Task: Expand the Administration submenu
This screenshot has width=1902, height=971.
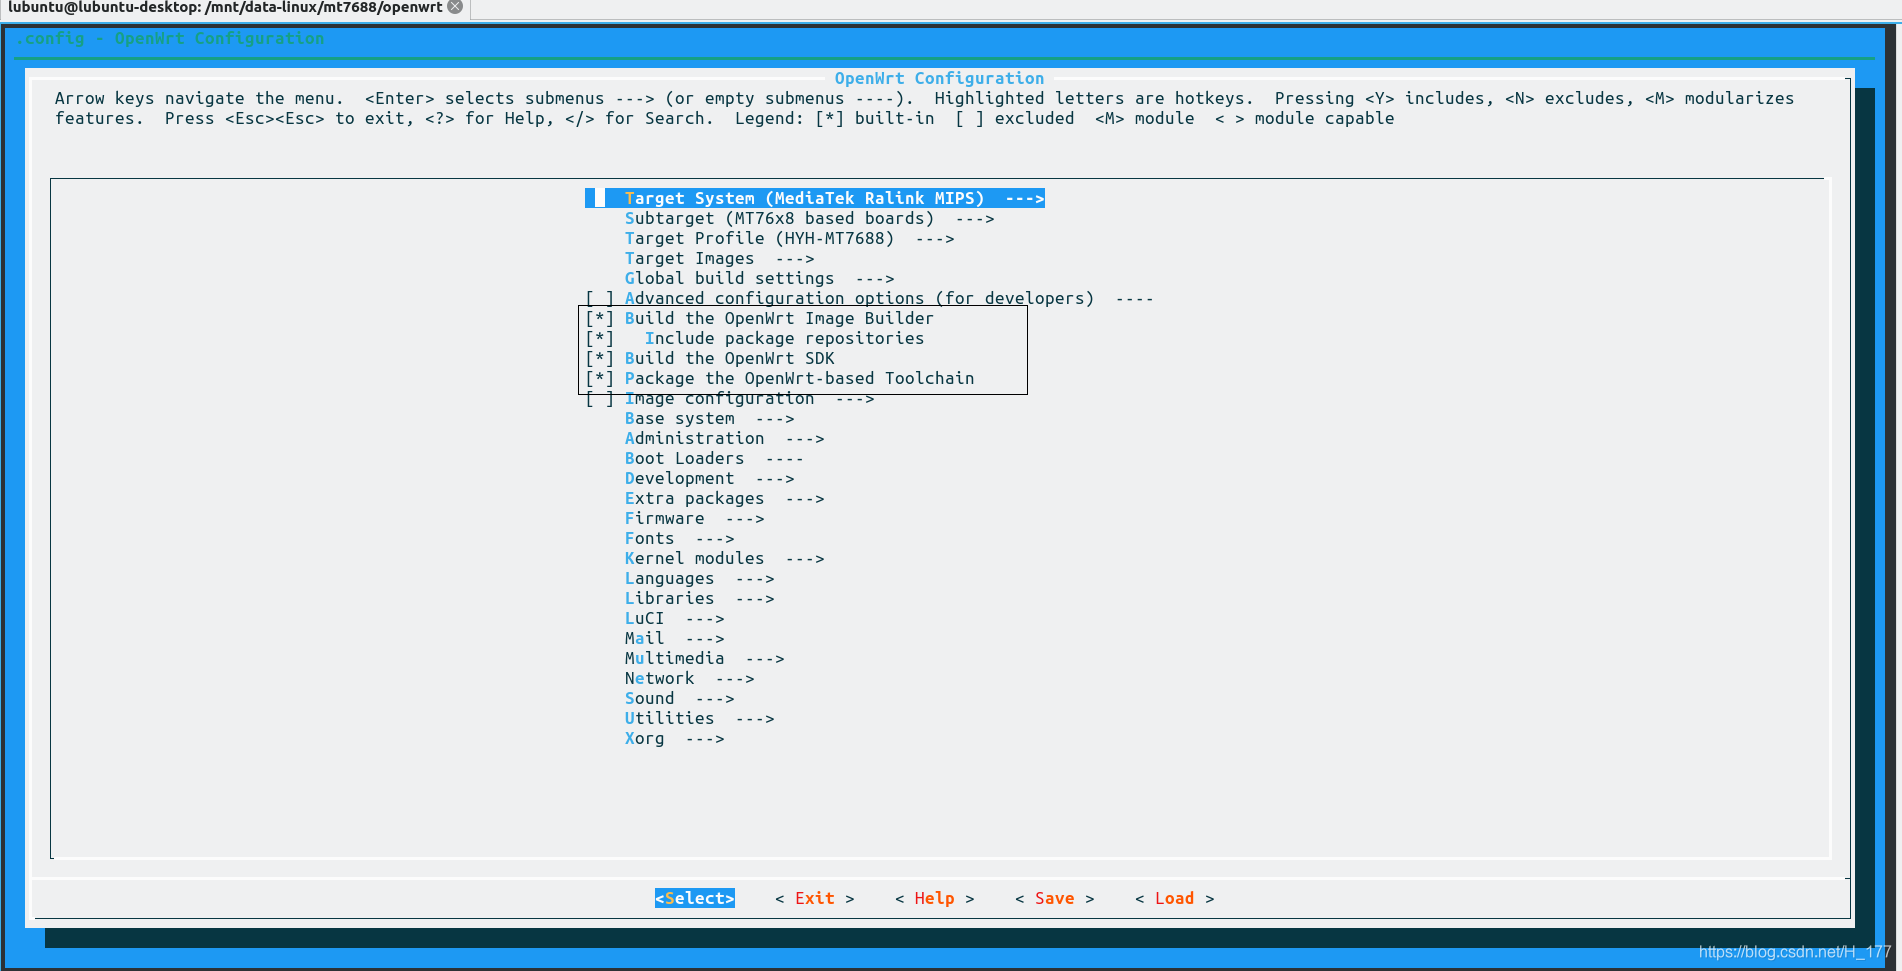Action: point(725,438)
